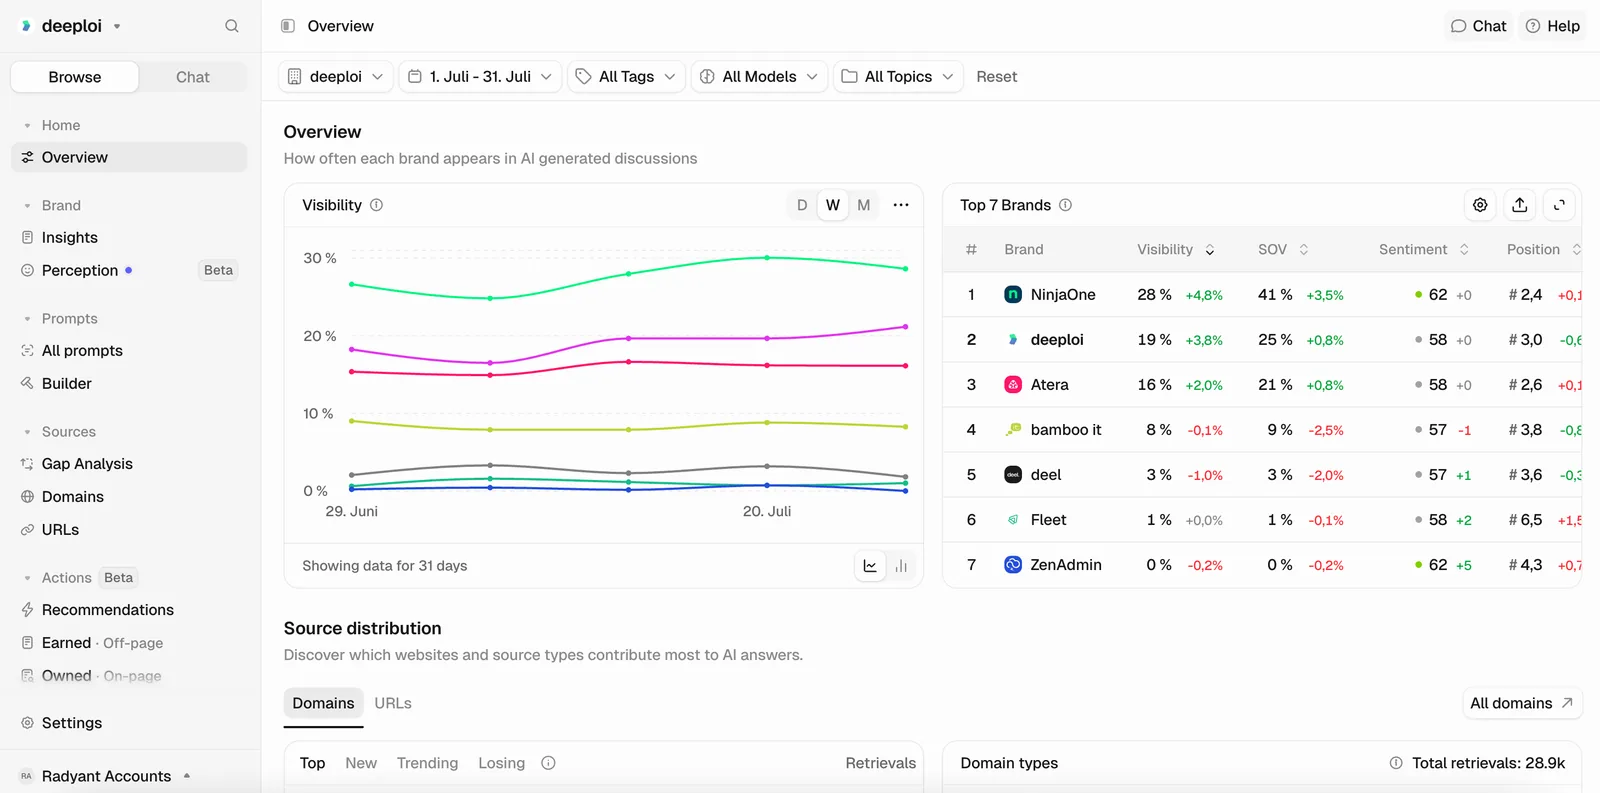Image resolution: width=1600 pixels, height=793 pixels.
Task: Switch to bar chart view
Action: point(901,566)
